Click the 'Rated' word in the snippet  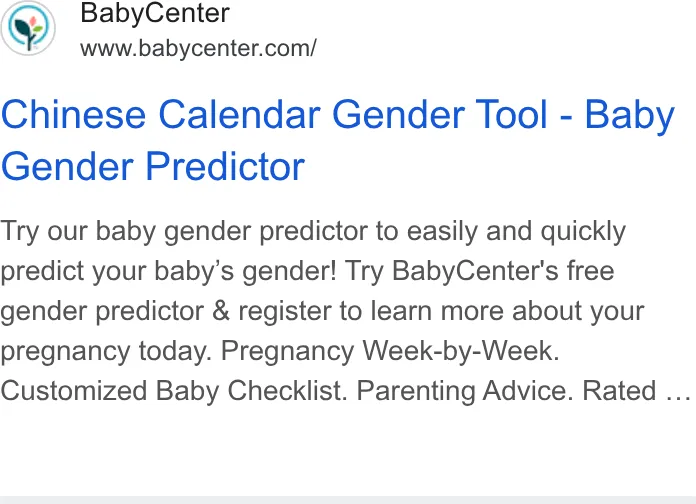(x=619, y=391)
